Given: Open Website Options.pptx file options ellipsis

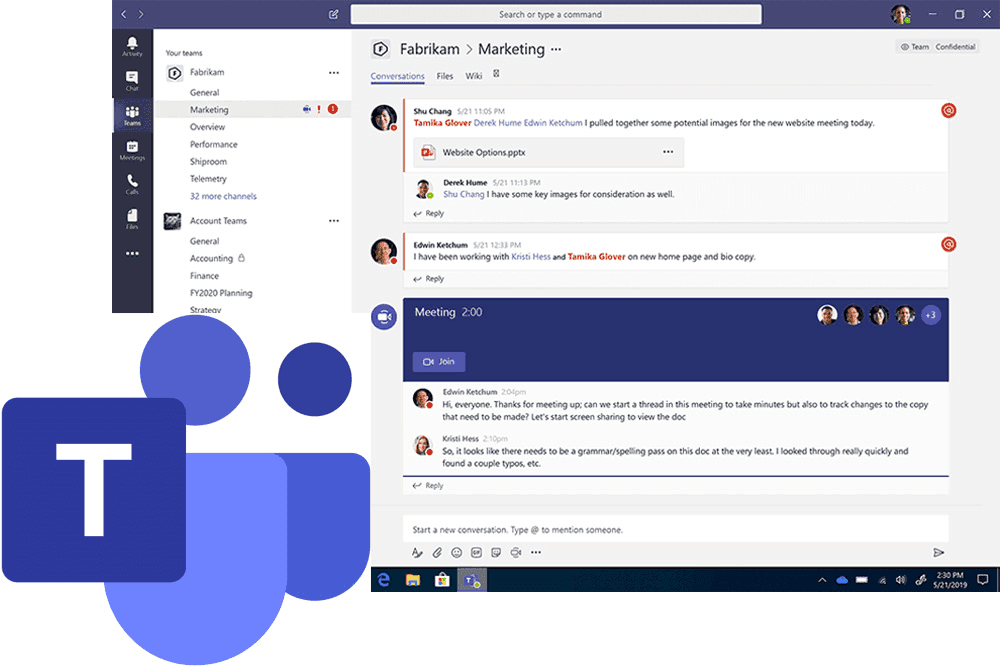Looking at the screenshot, I should 668,152.
